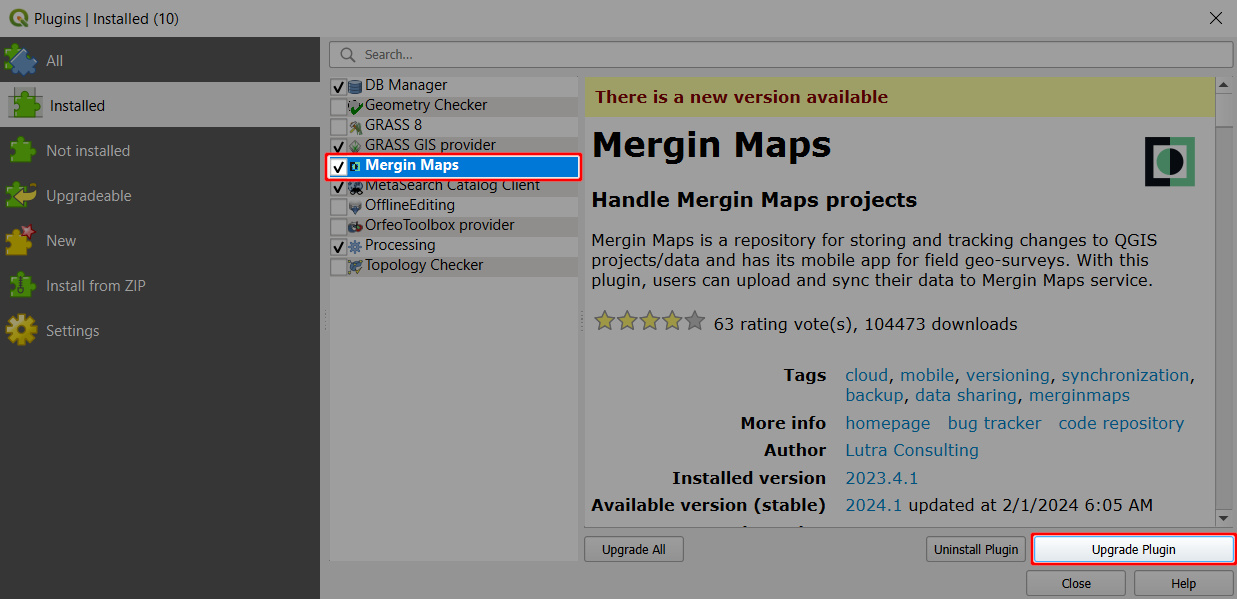This screenshot has width=1237, height=599.
Task: Click available version 2024.1 link
Action: 874,505
